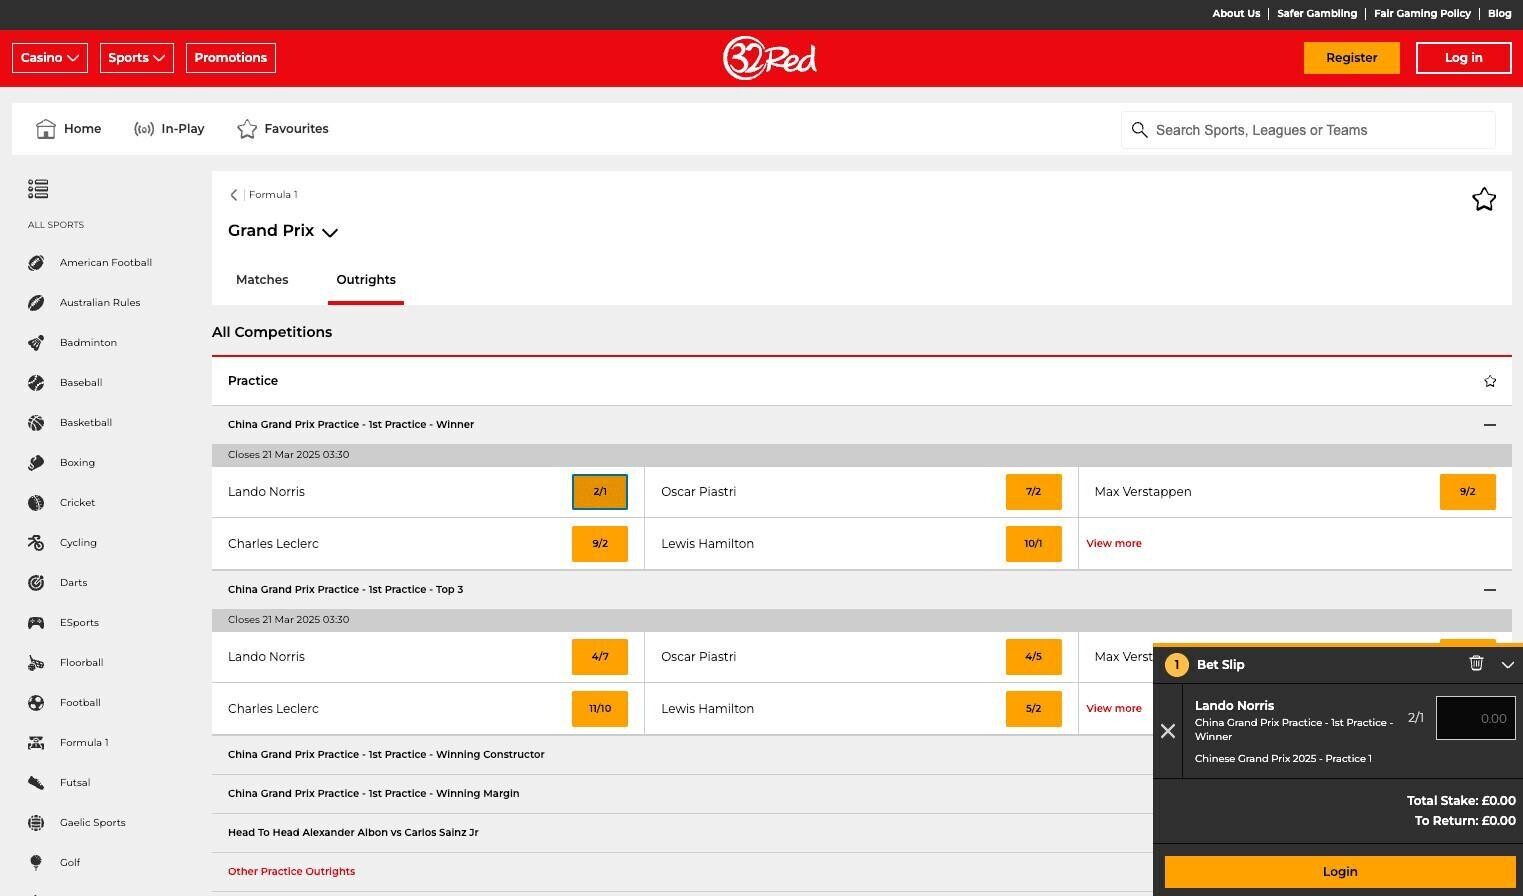Screen dimensions: 1523x896
Task: Switch to the Outrights tab
Action: (x=366, y=280)
